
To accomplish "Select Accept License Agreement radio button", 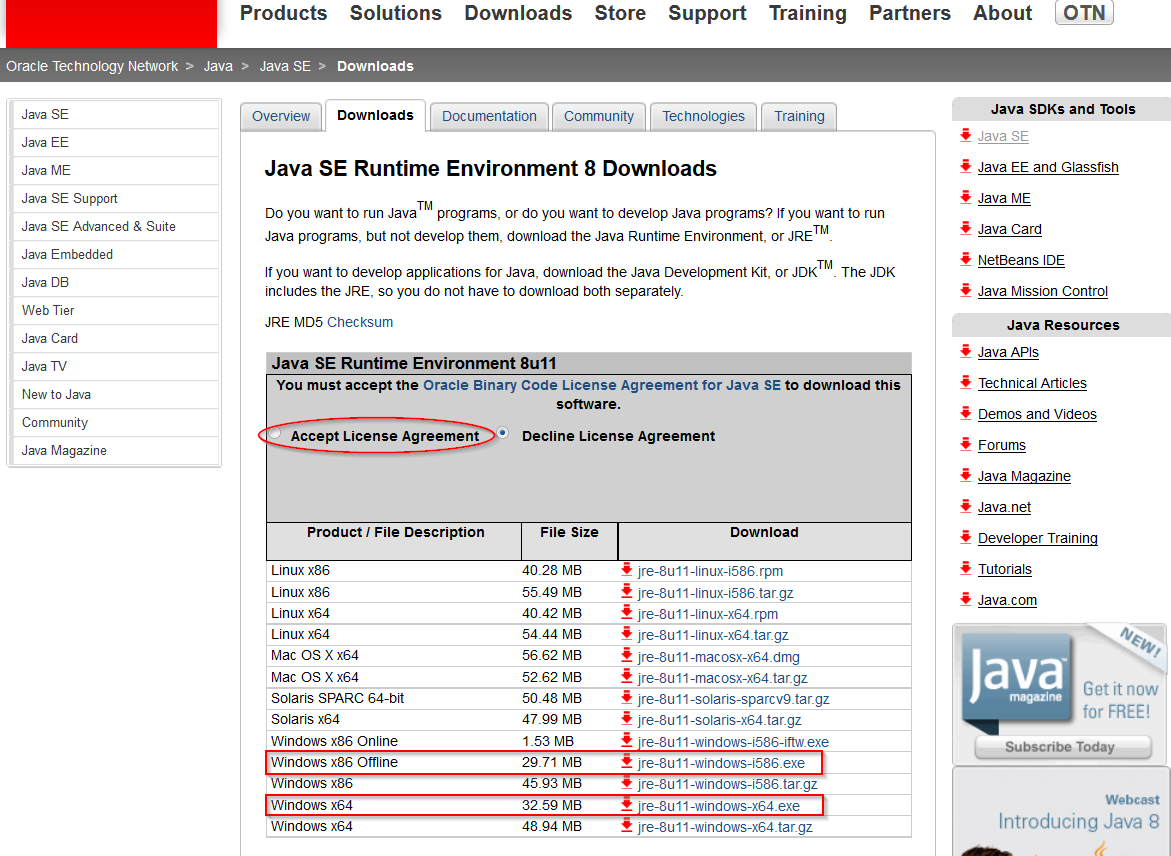I will (275, 434).
